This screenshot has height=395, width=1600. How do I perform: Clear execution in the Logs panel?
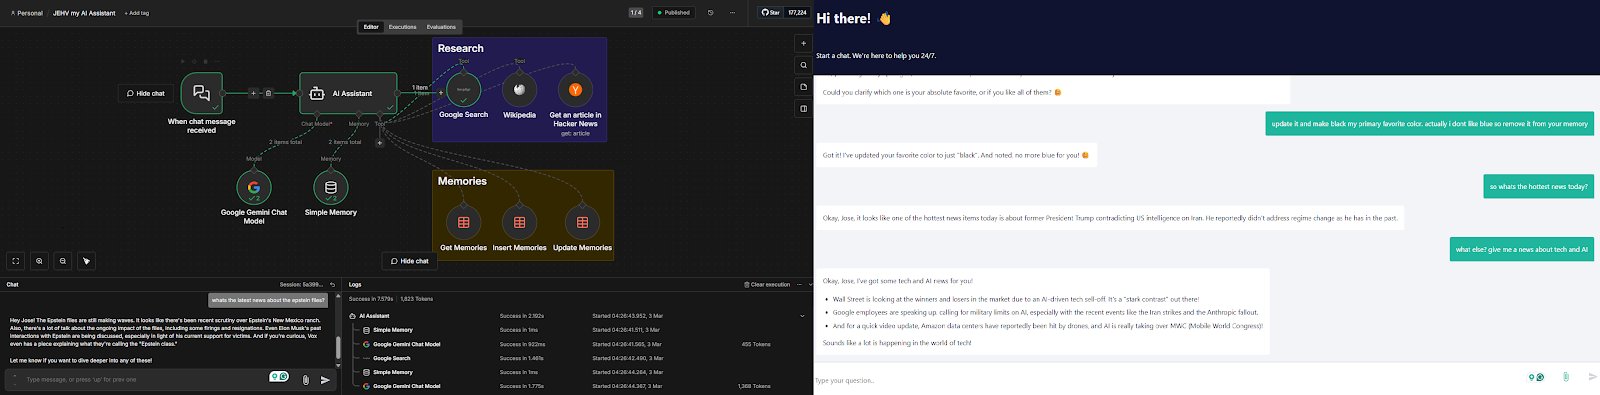click(767, 285)
